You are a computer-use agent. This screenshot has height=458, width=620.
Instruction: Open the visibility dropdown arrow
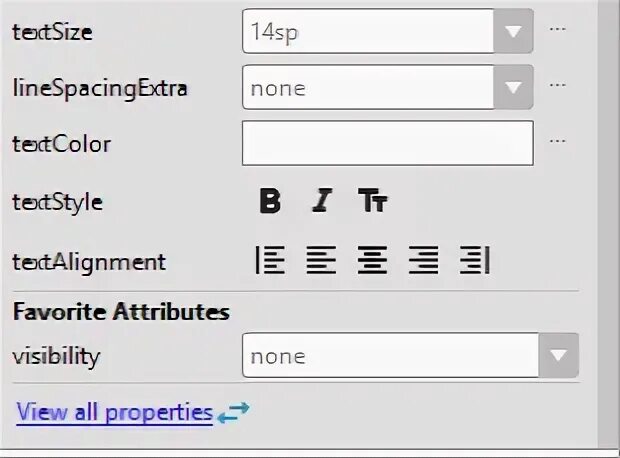(x=559, y=356)
